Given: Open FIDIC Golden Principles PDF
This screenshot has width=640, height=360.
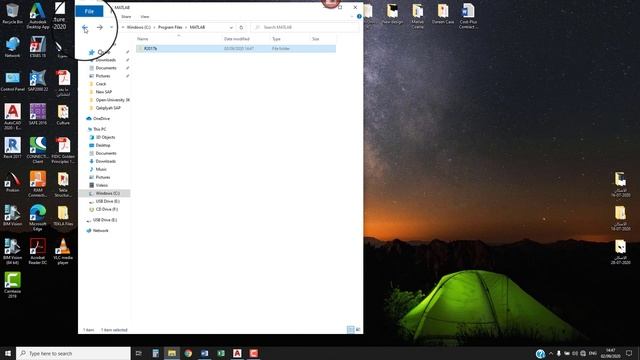Looking at the screenshot, I should pyautogui.click(x=63, y=150).
